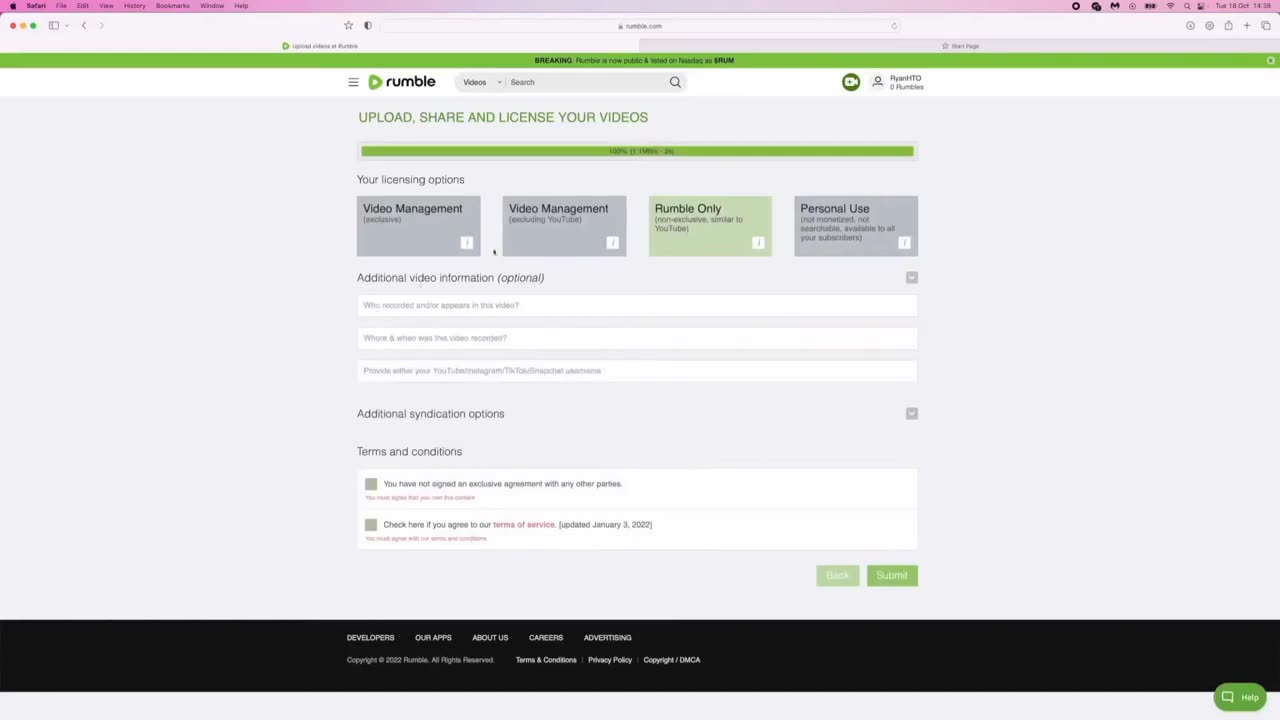Open the Apple menu
1280x720 pixels.
click(13, 6)
